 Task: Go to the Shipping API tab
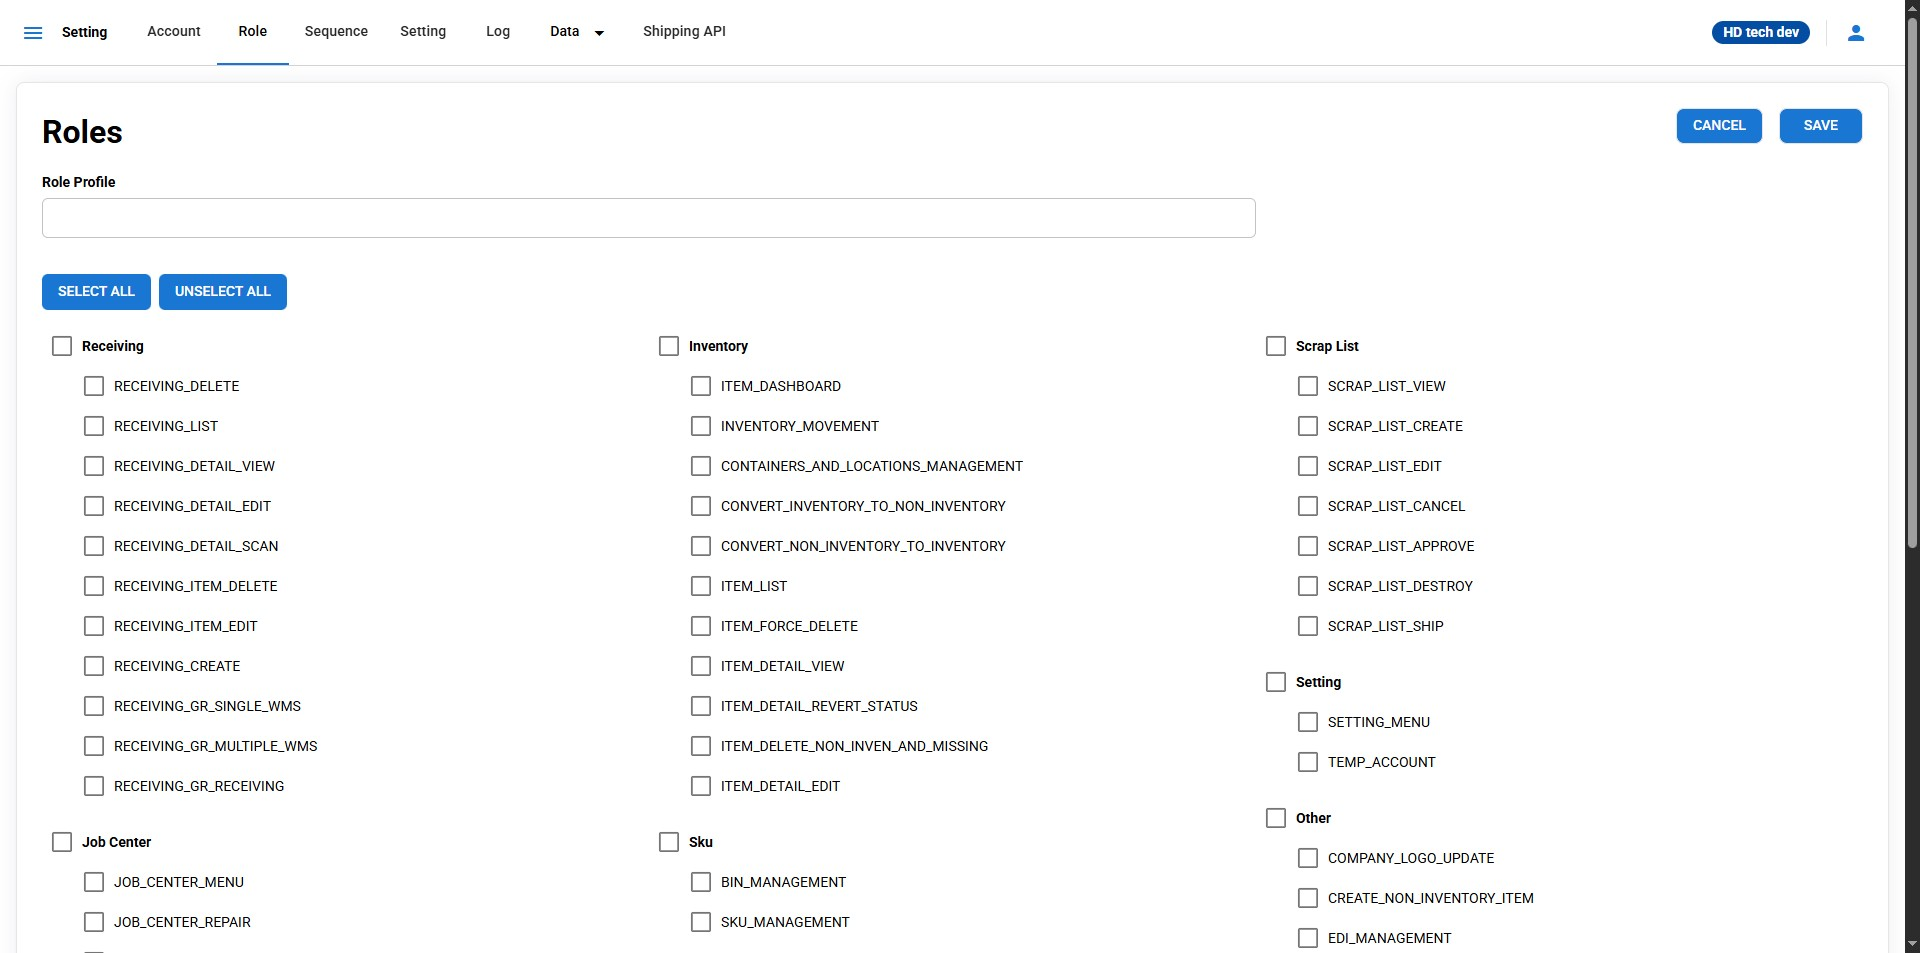click(684, 32)
